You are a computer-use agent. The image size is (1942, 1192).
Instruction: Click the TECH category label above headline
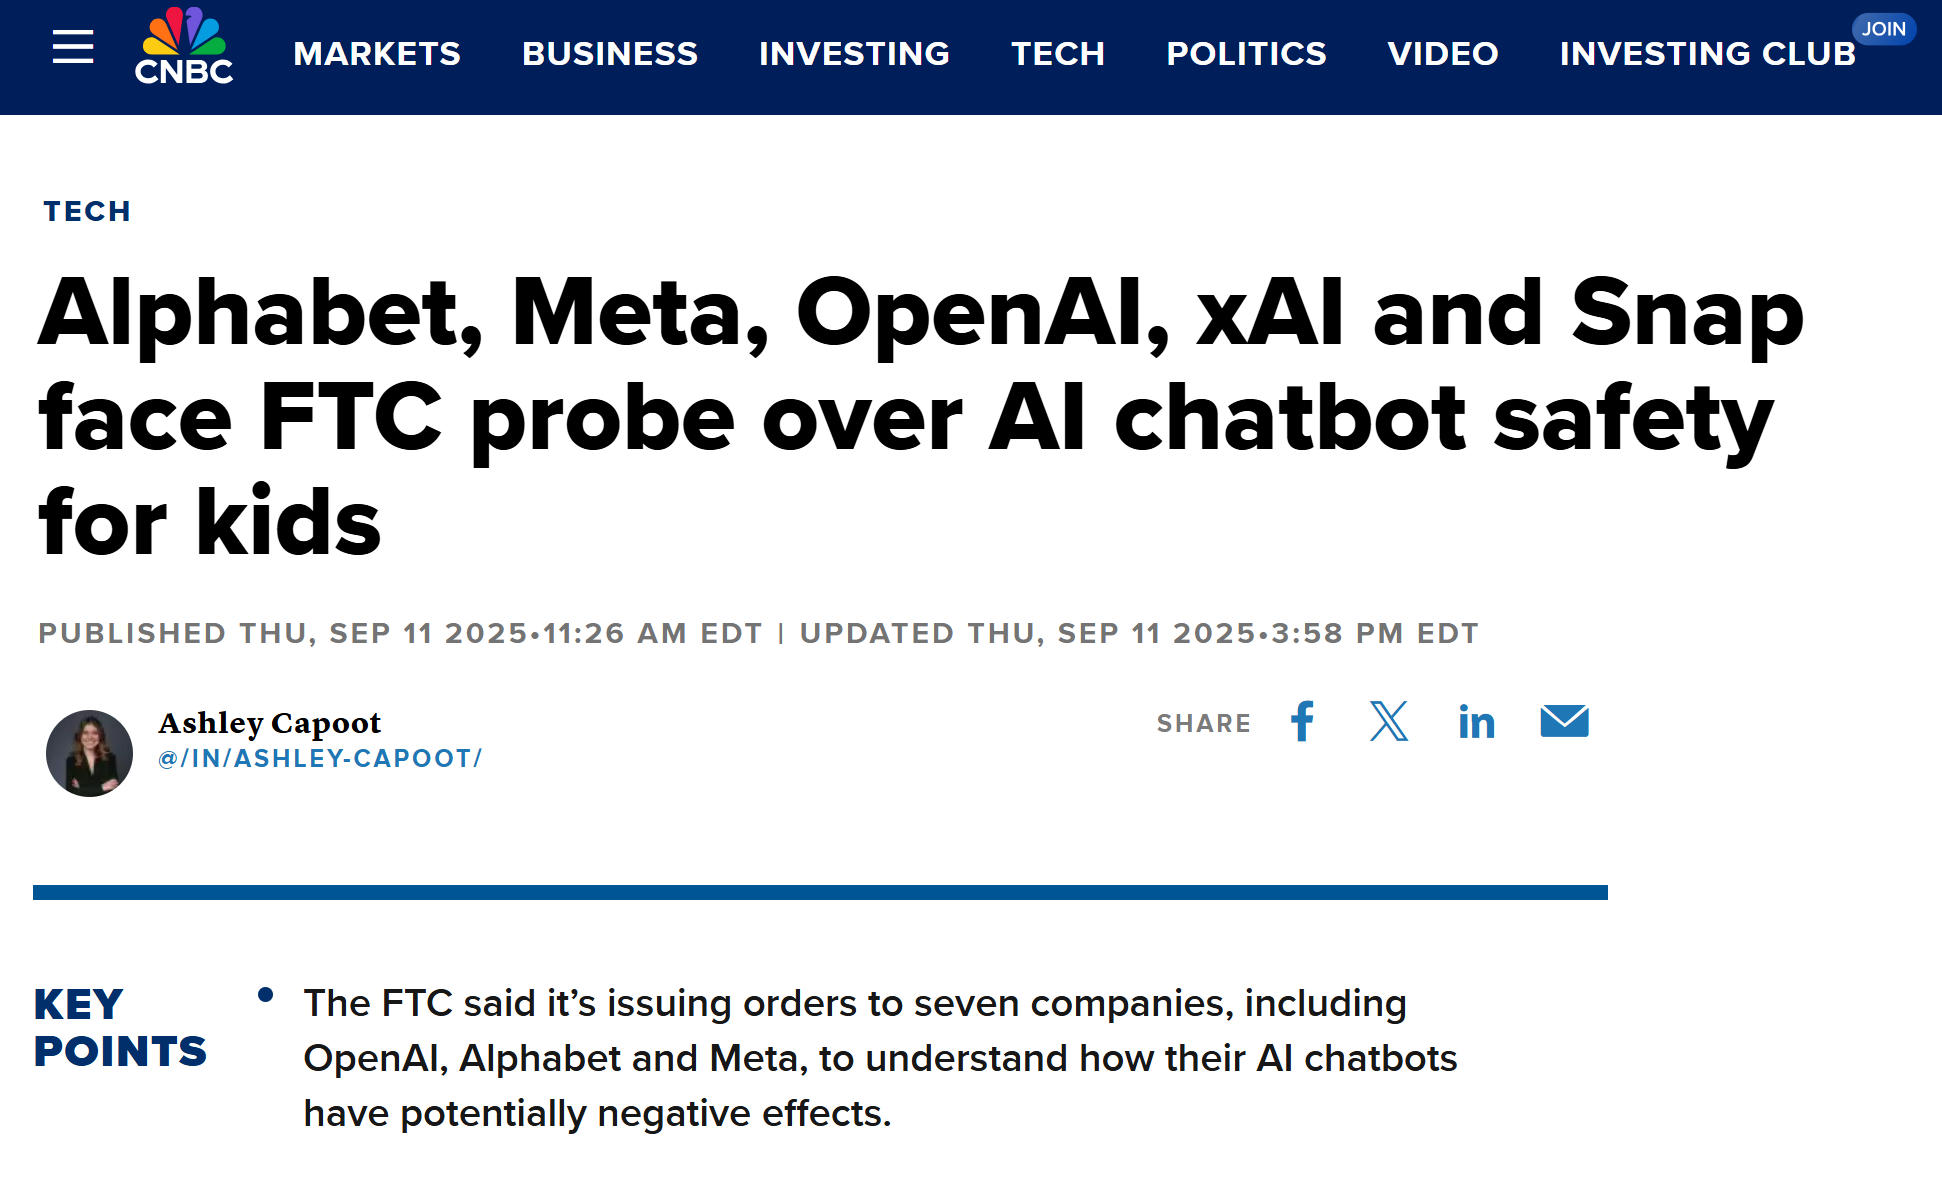87,211
